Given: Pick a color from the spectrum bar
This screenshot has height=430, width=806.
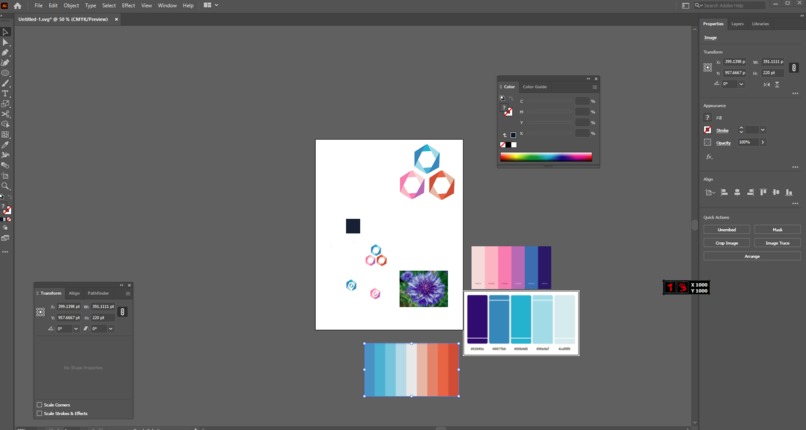Looking at the screenshot, I should 546,157.
